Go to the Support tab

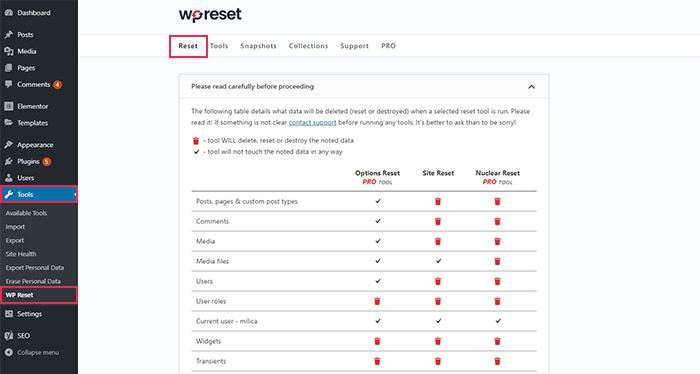click(354, 46)
